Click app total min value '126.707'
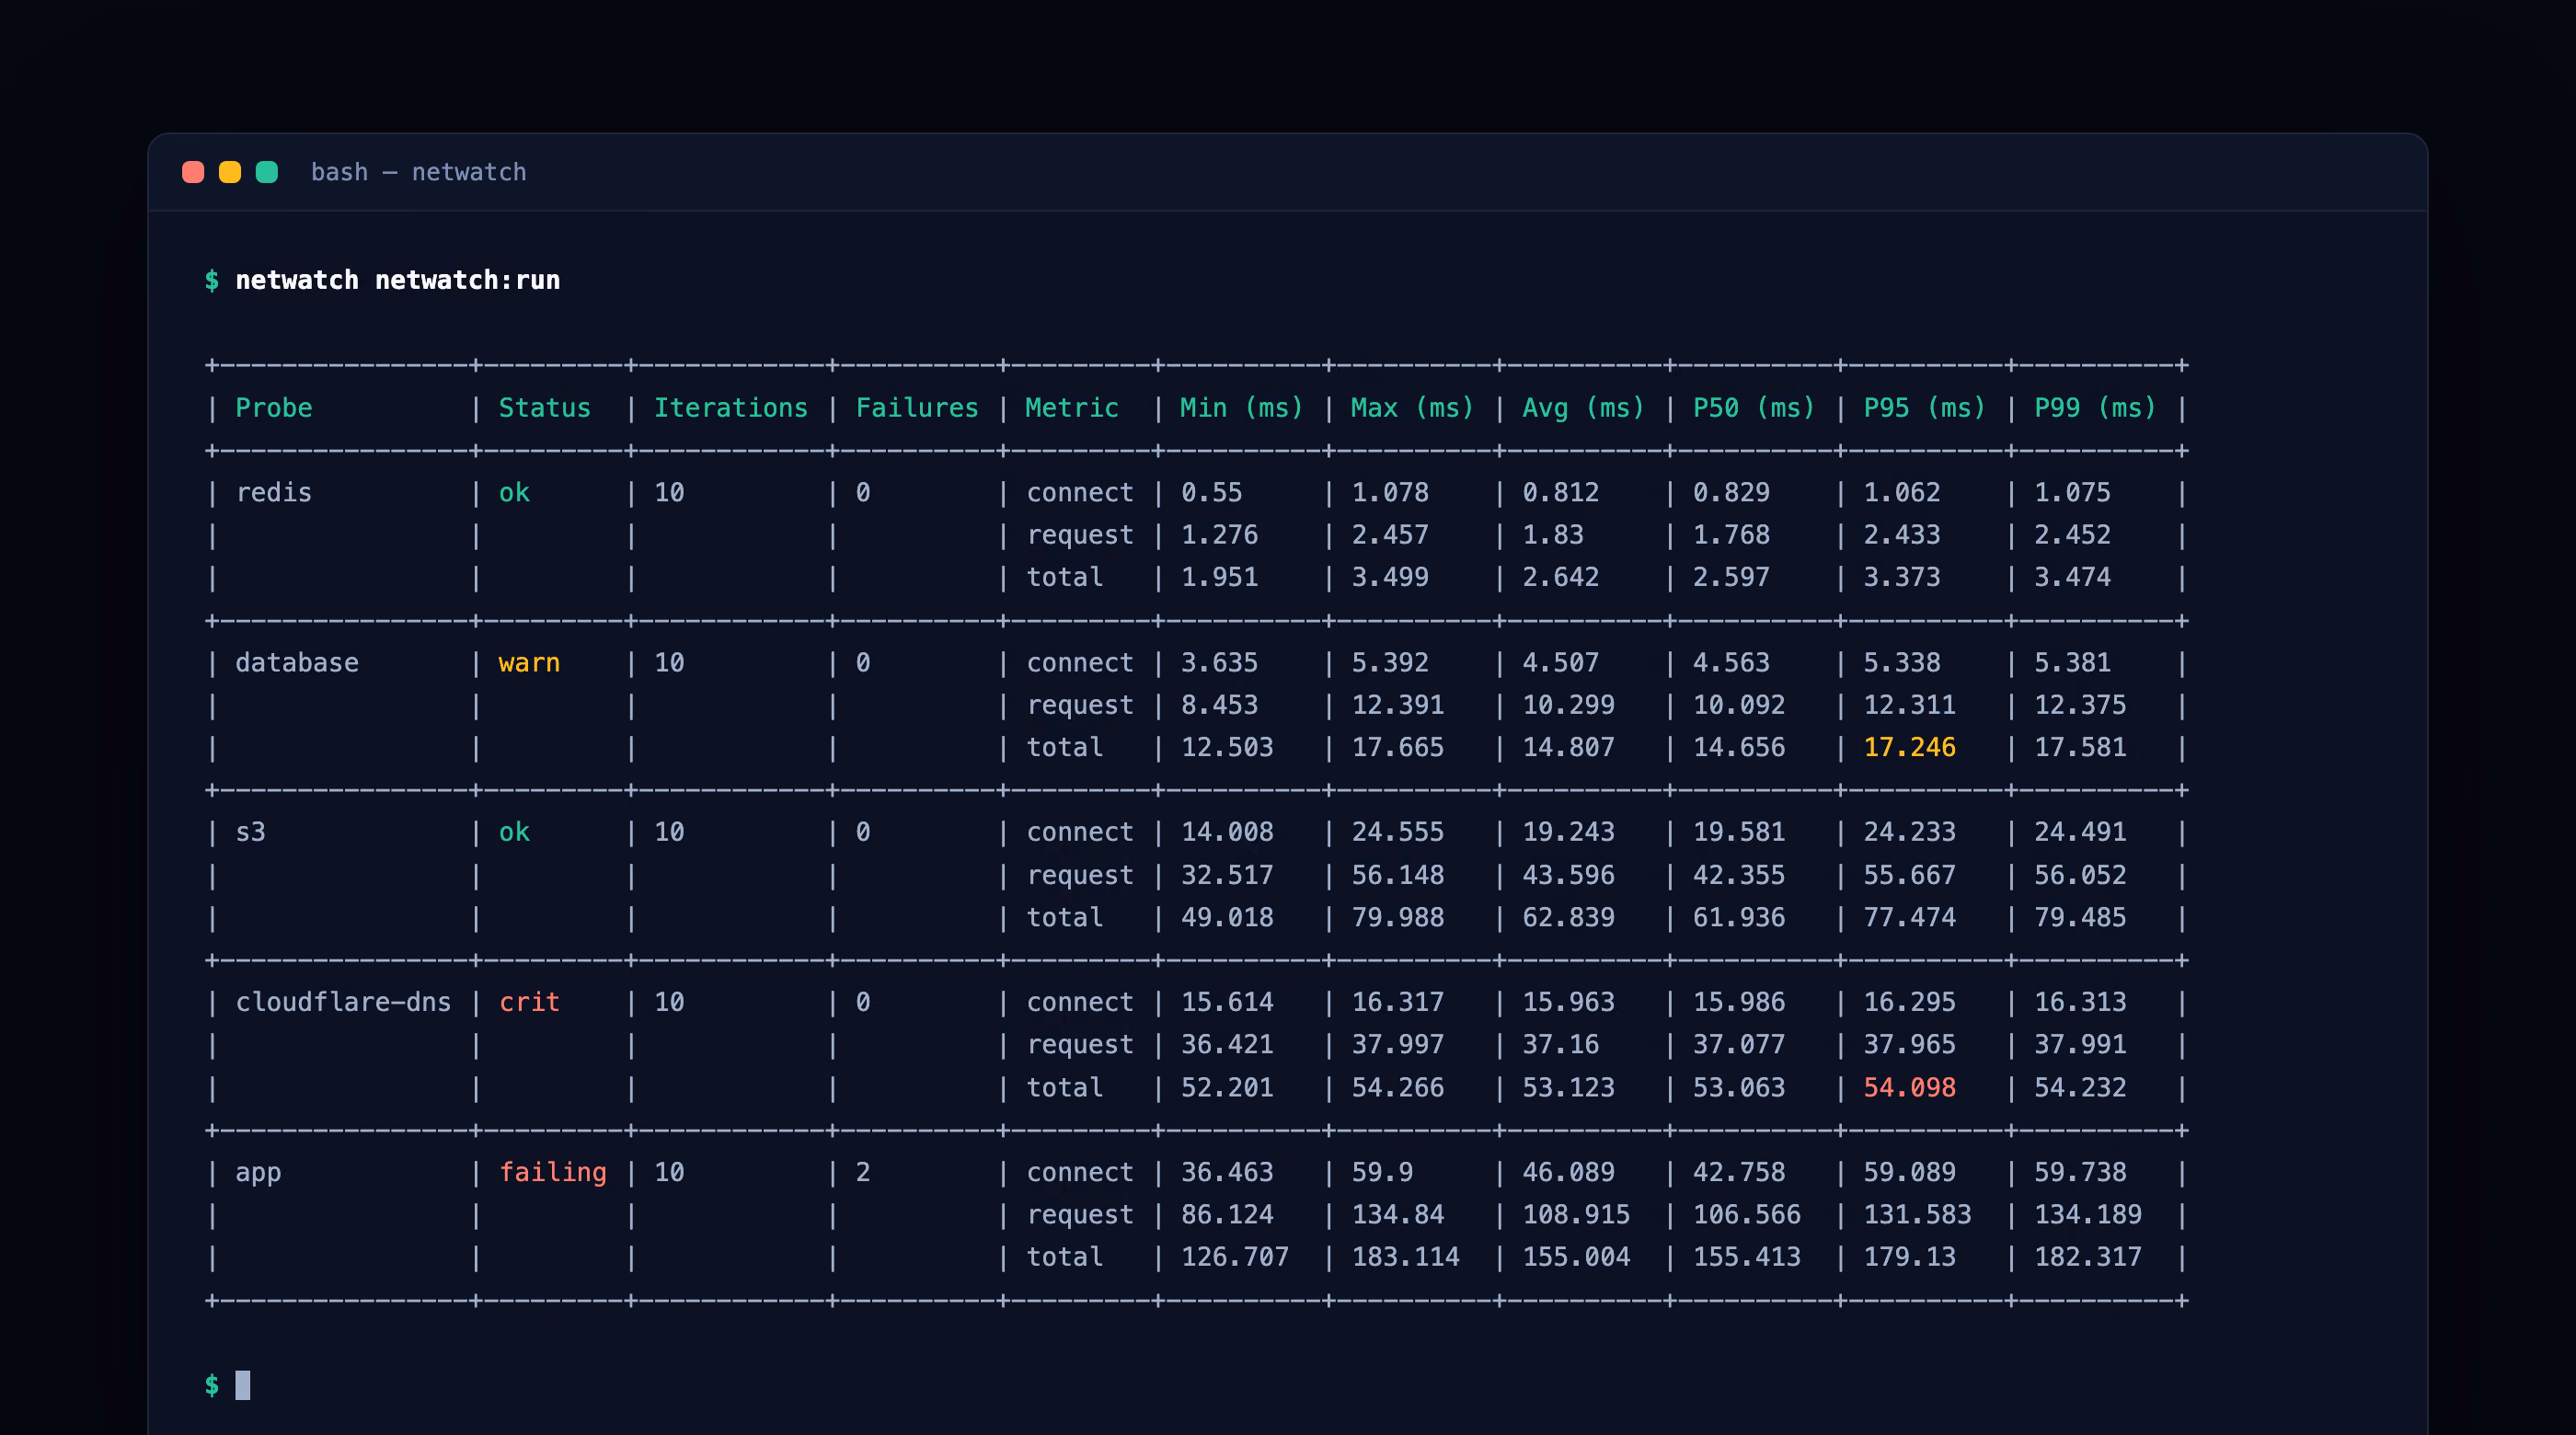Screen dimensions: 2576x1435 1235,1256
